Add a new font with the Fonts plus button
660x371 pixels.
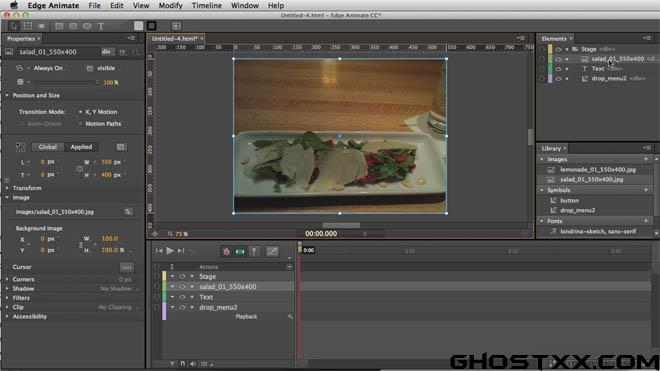pos(646,221)
